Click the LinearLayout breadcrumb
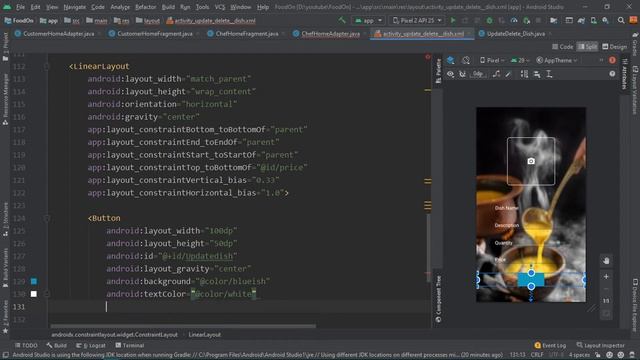This screenshot has height=360, width=640. tap(204, 335)
